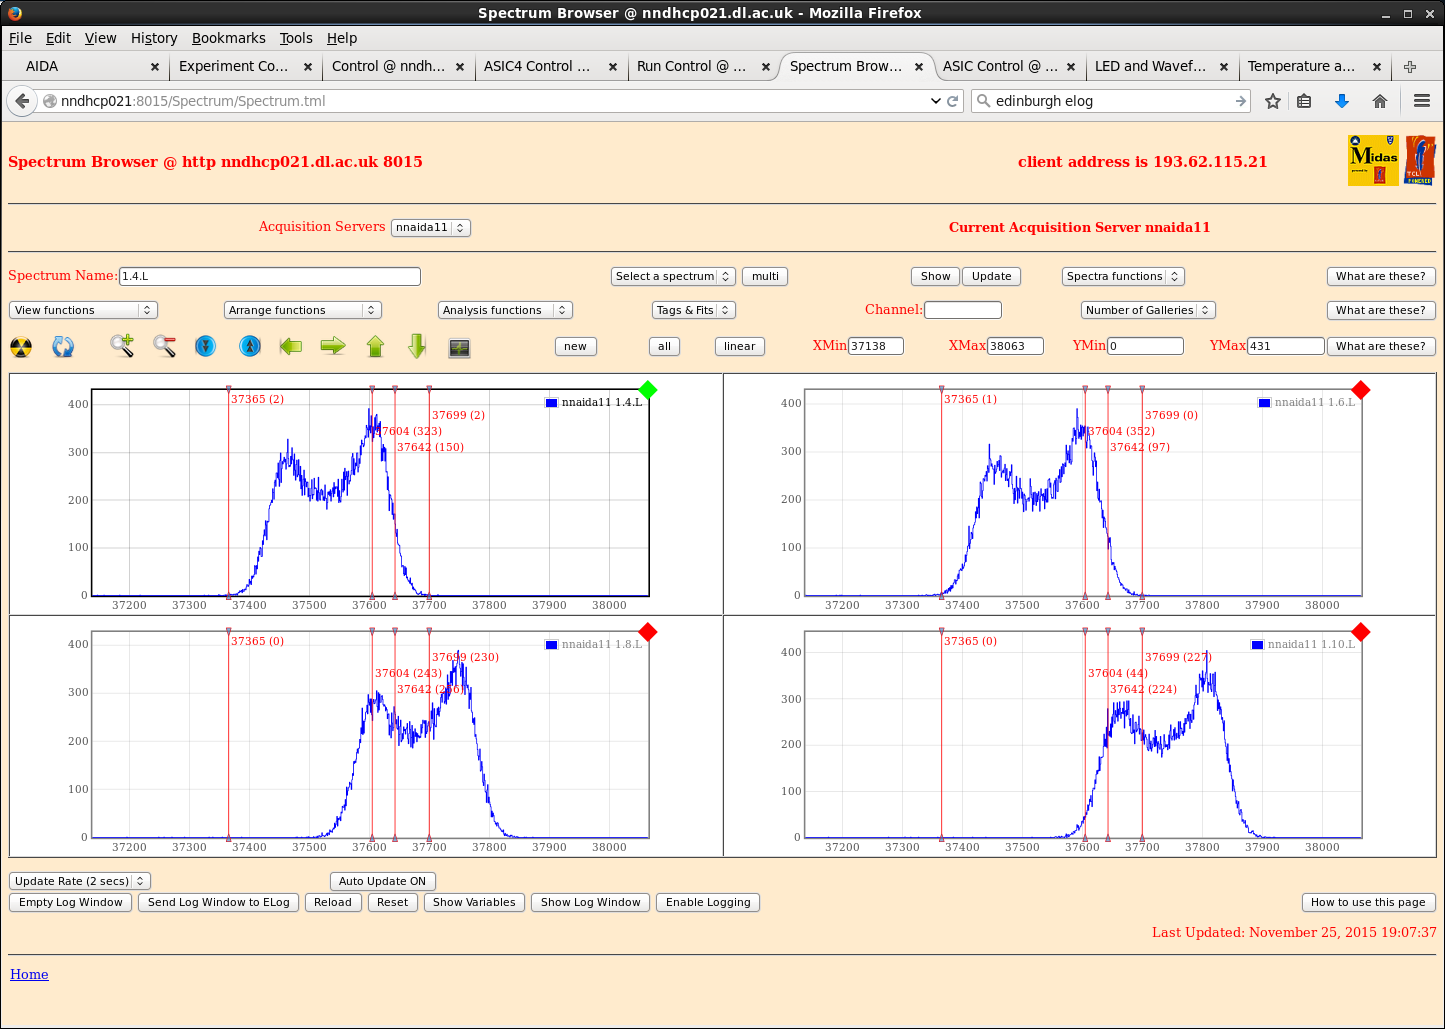Click Enable Logging button
Viewport: 1445px width, 1029px height.
(x=707, y=902)
